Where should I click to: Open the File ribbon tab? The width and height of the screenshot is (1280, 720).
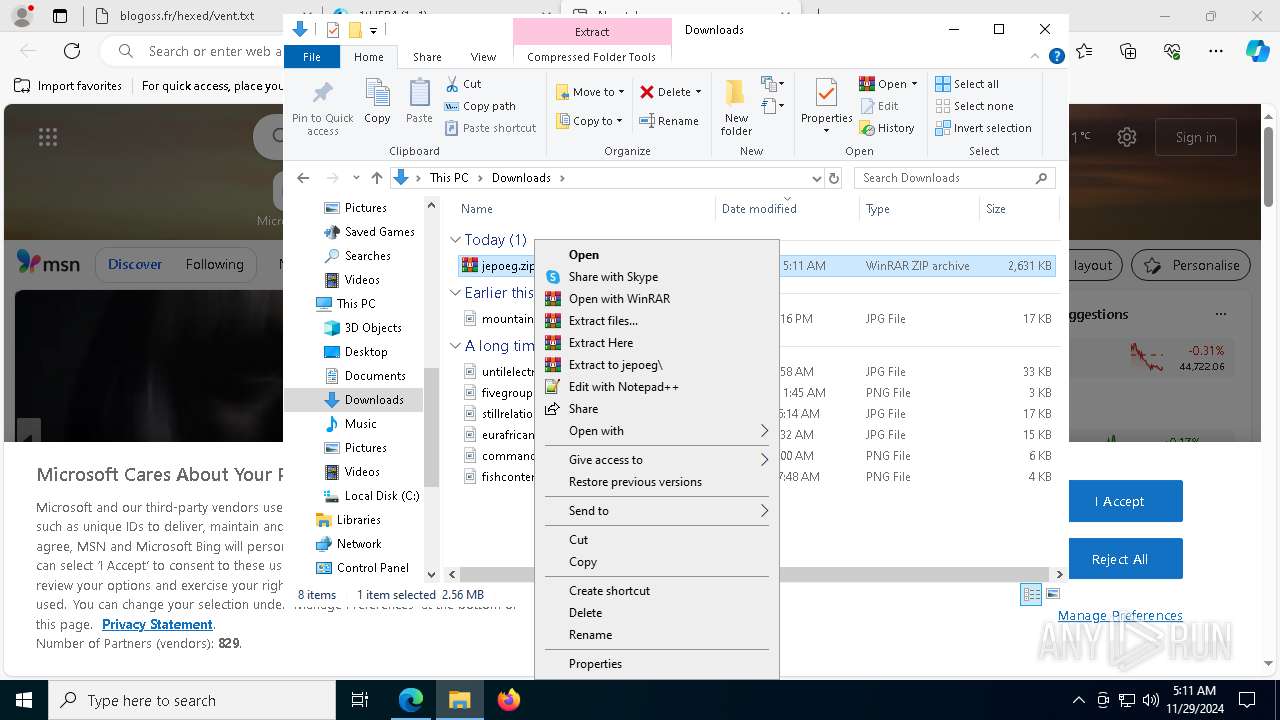(312, 57)
